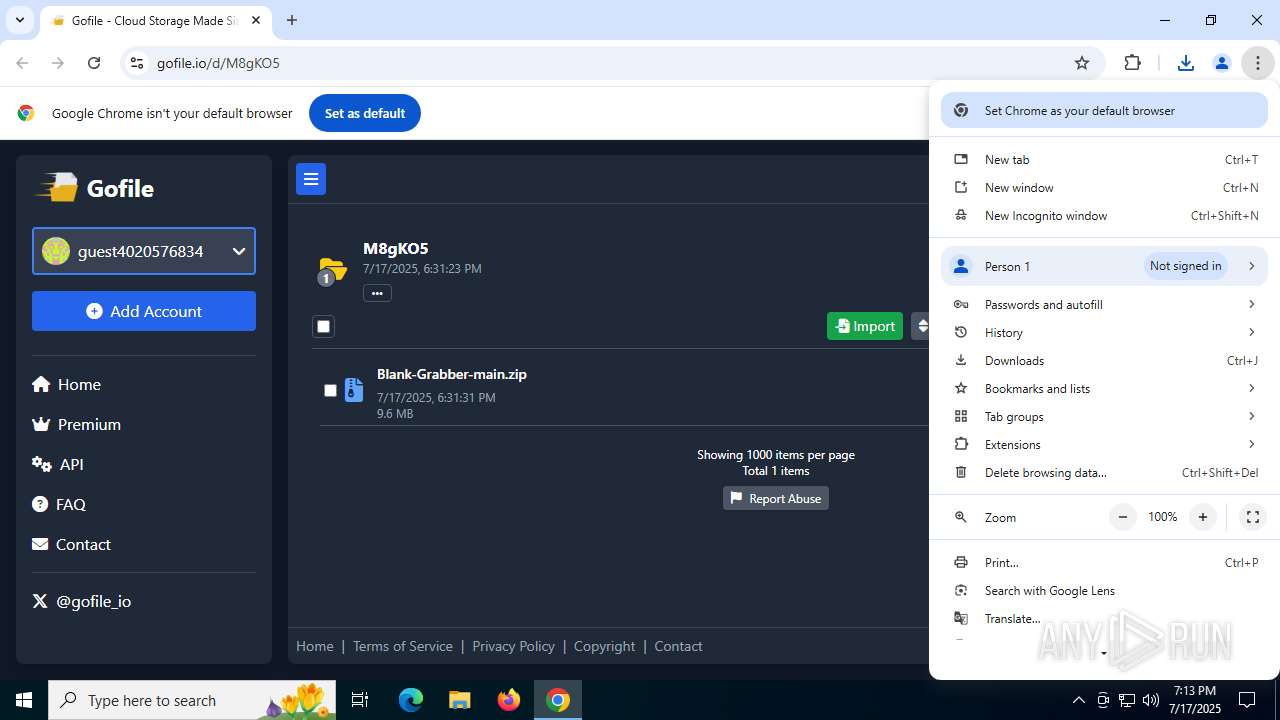This screenshot has height=720, width=1280.
Task: Click the Set as default button
Action: point(364,113)
